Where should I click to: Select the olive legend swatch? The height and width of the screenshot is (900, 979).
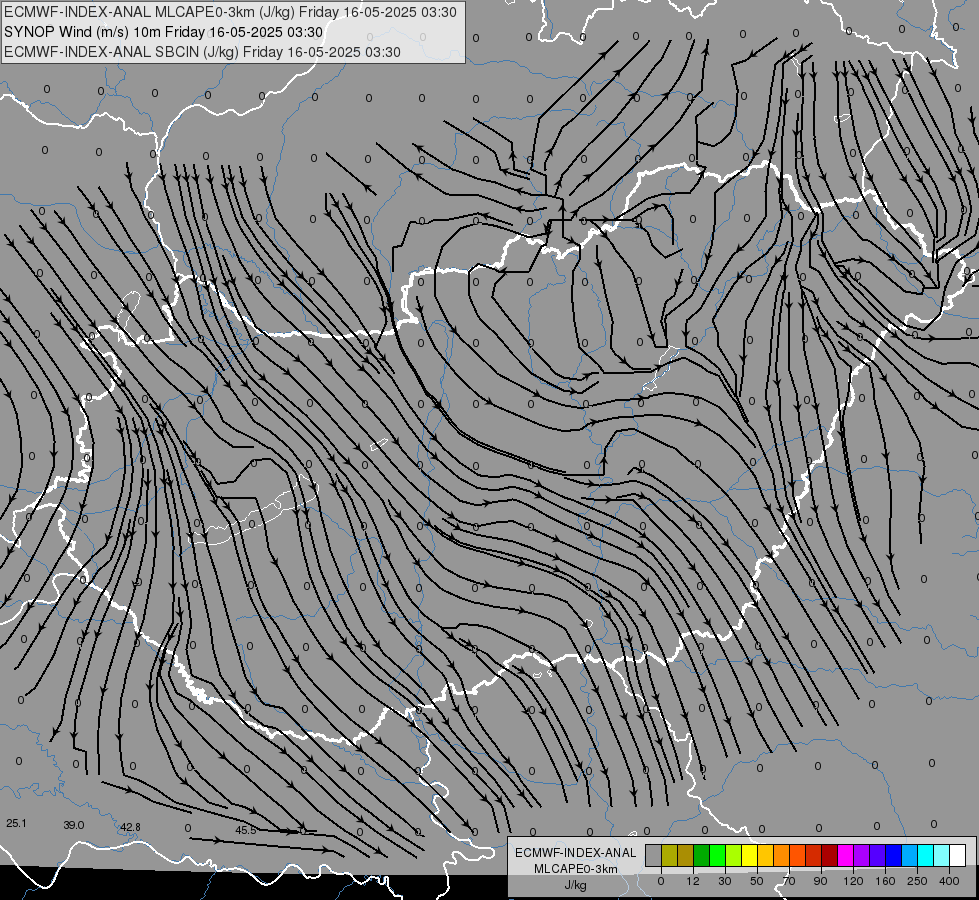pyautogui.click(x=670, y=855)
